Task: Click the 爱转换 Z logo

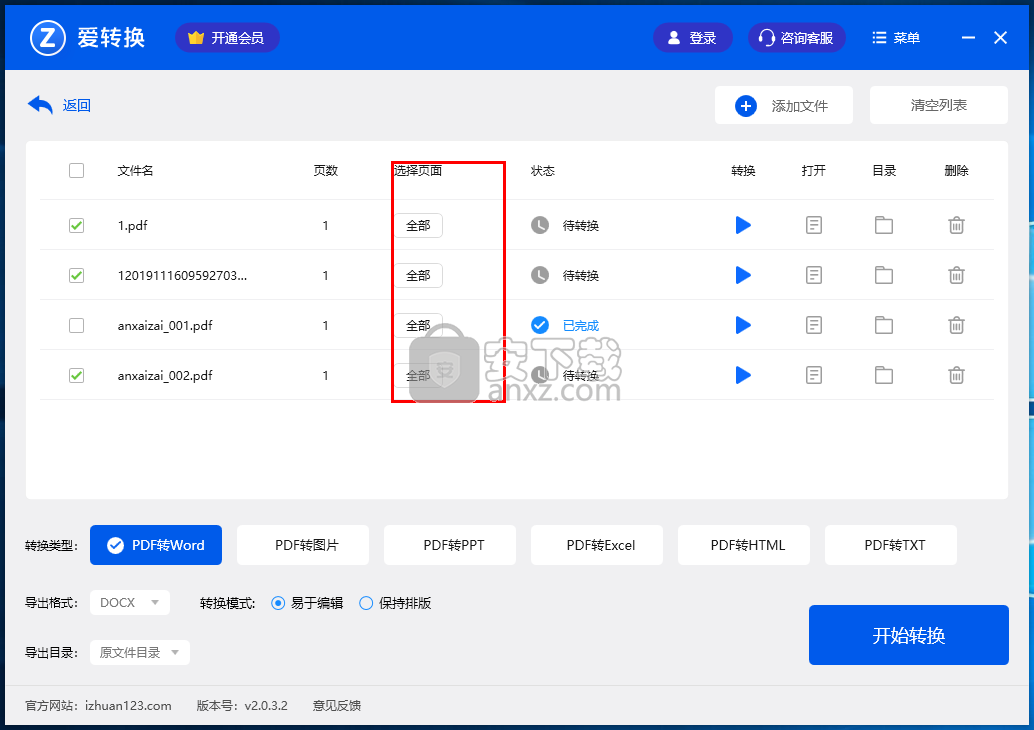Action: coord(47,38)
